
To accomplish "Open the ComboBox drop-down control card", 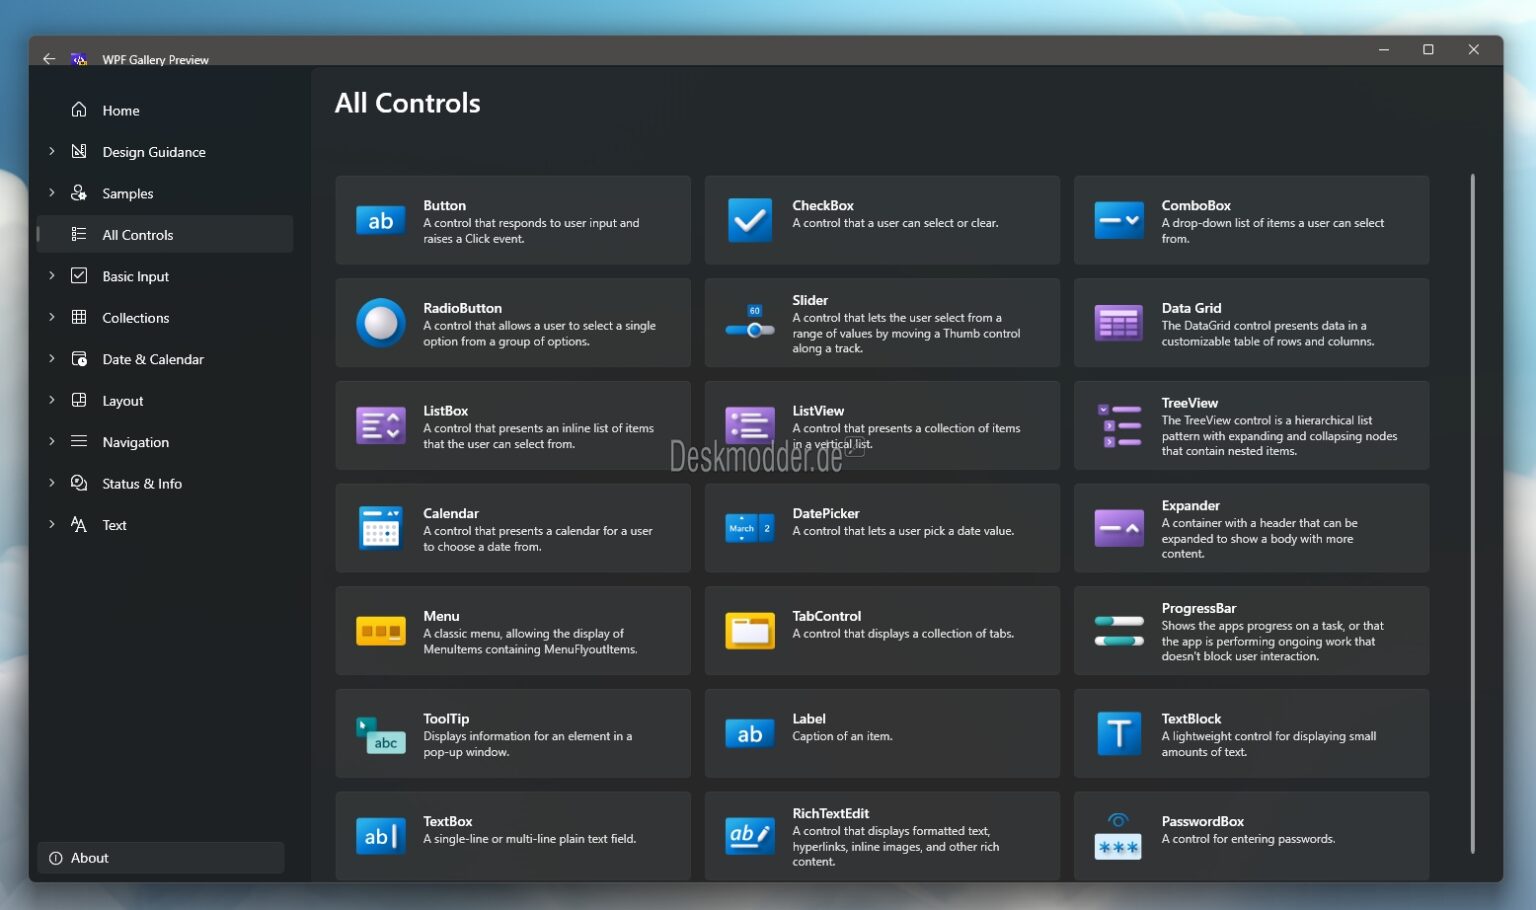I will [x=1250, y=219].
